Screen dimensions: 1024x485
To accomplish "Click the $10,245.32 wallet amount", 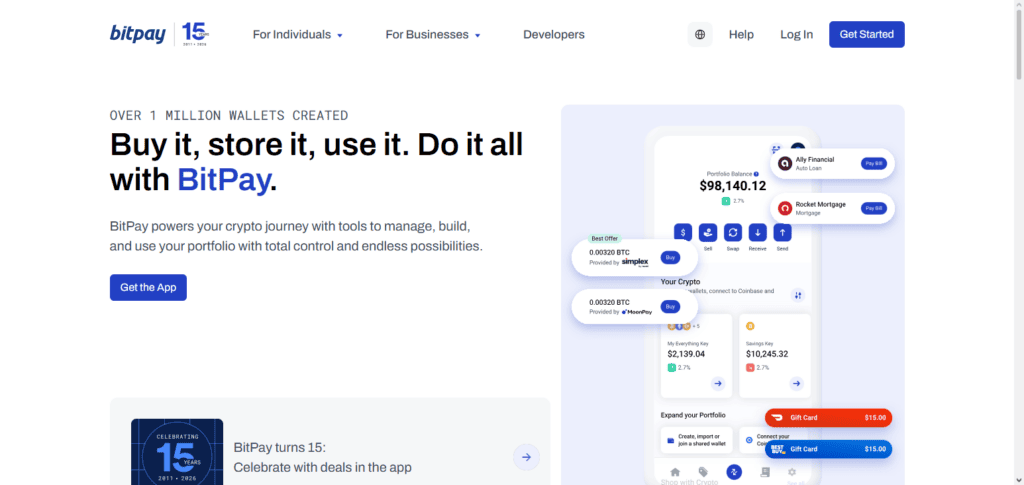I will click(x=767, y=354).
